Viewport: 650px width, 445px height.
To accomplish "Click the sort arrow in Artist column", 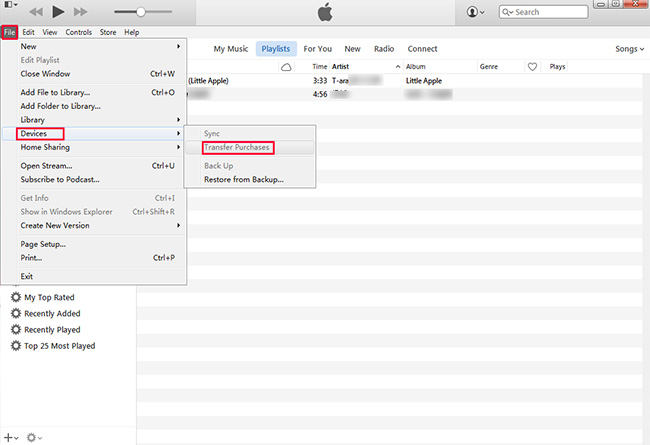I will [x=398, y=66].
